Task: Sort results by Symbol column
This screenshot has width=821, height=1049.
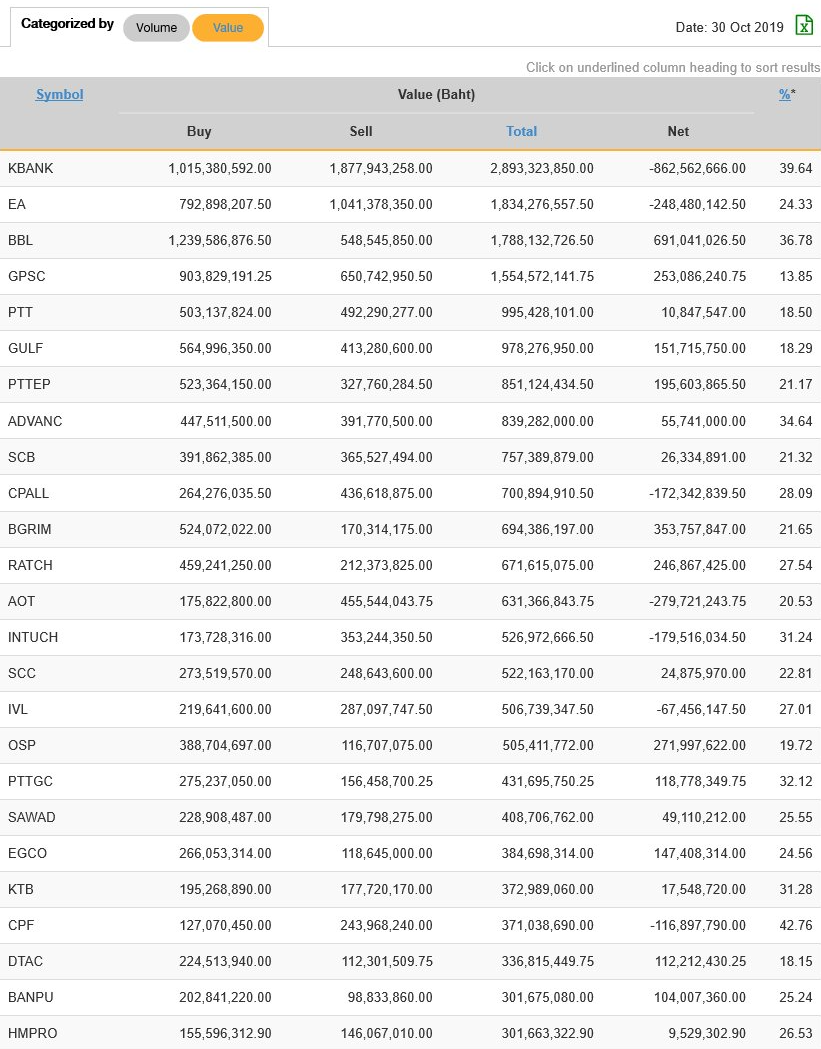Action: (59, 95)
